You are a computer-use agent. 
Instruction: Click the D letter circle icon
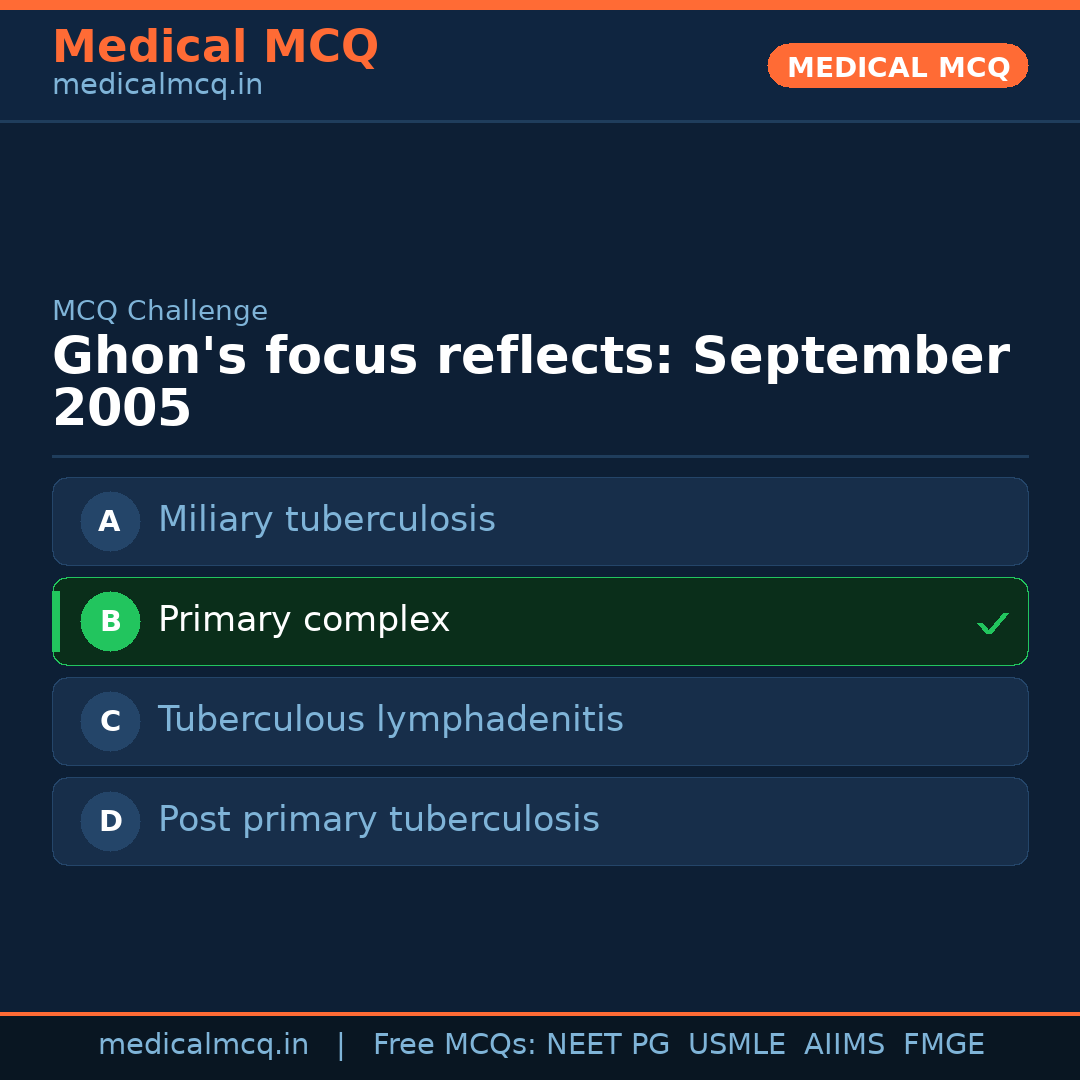pyautogui.click(x=110, y=821)
